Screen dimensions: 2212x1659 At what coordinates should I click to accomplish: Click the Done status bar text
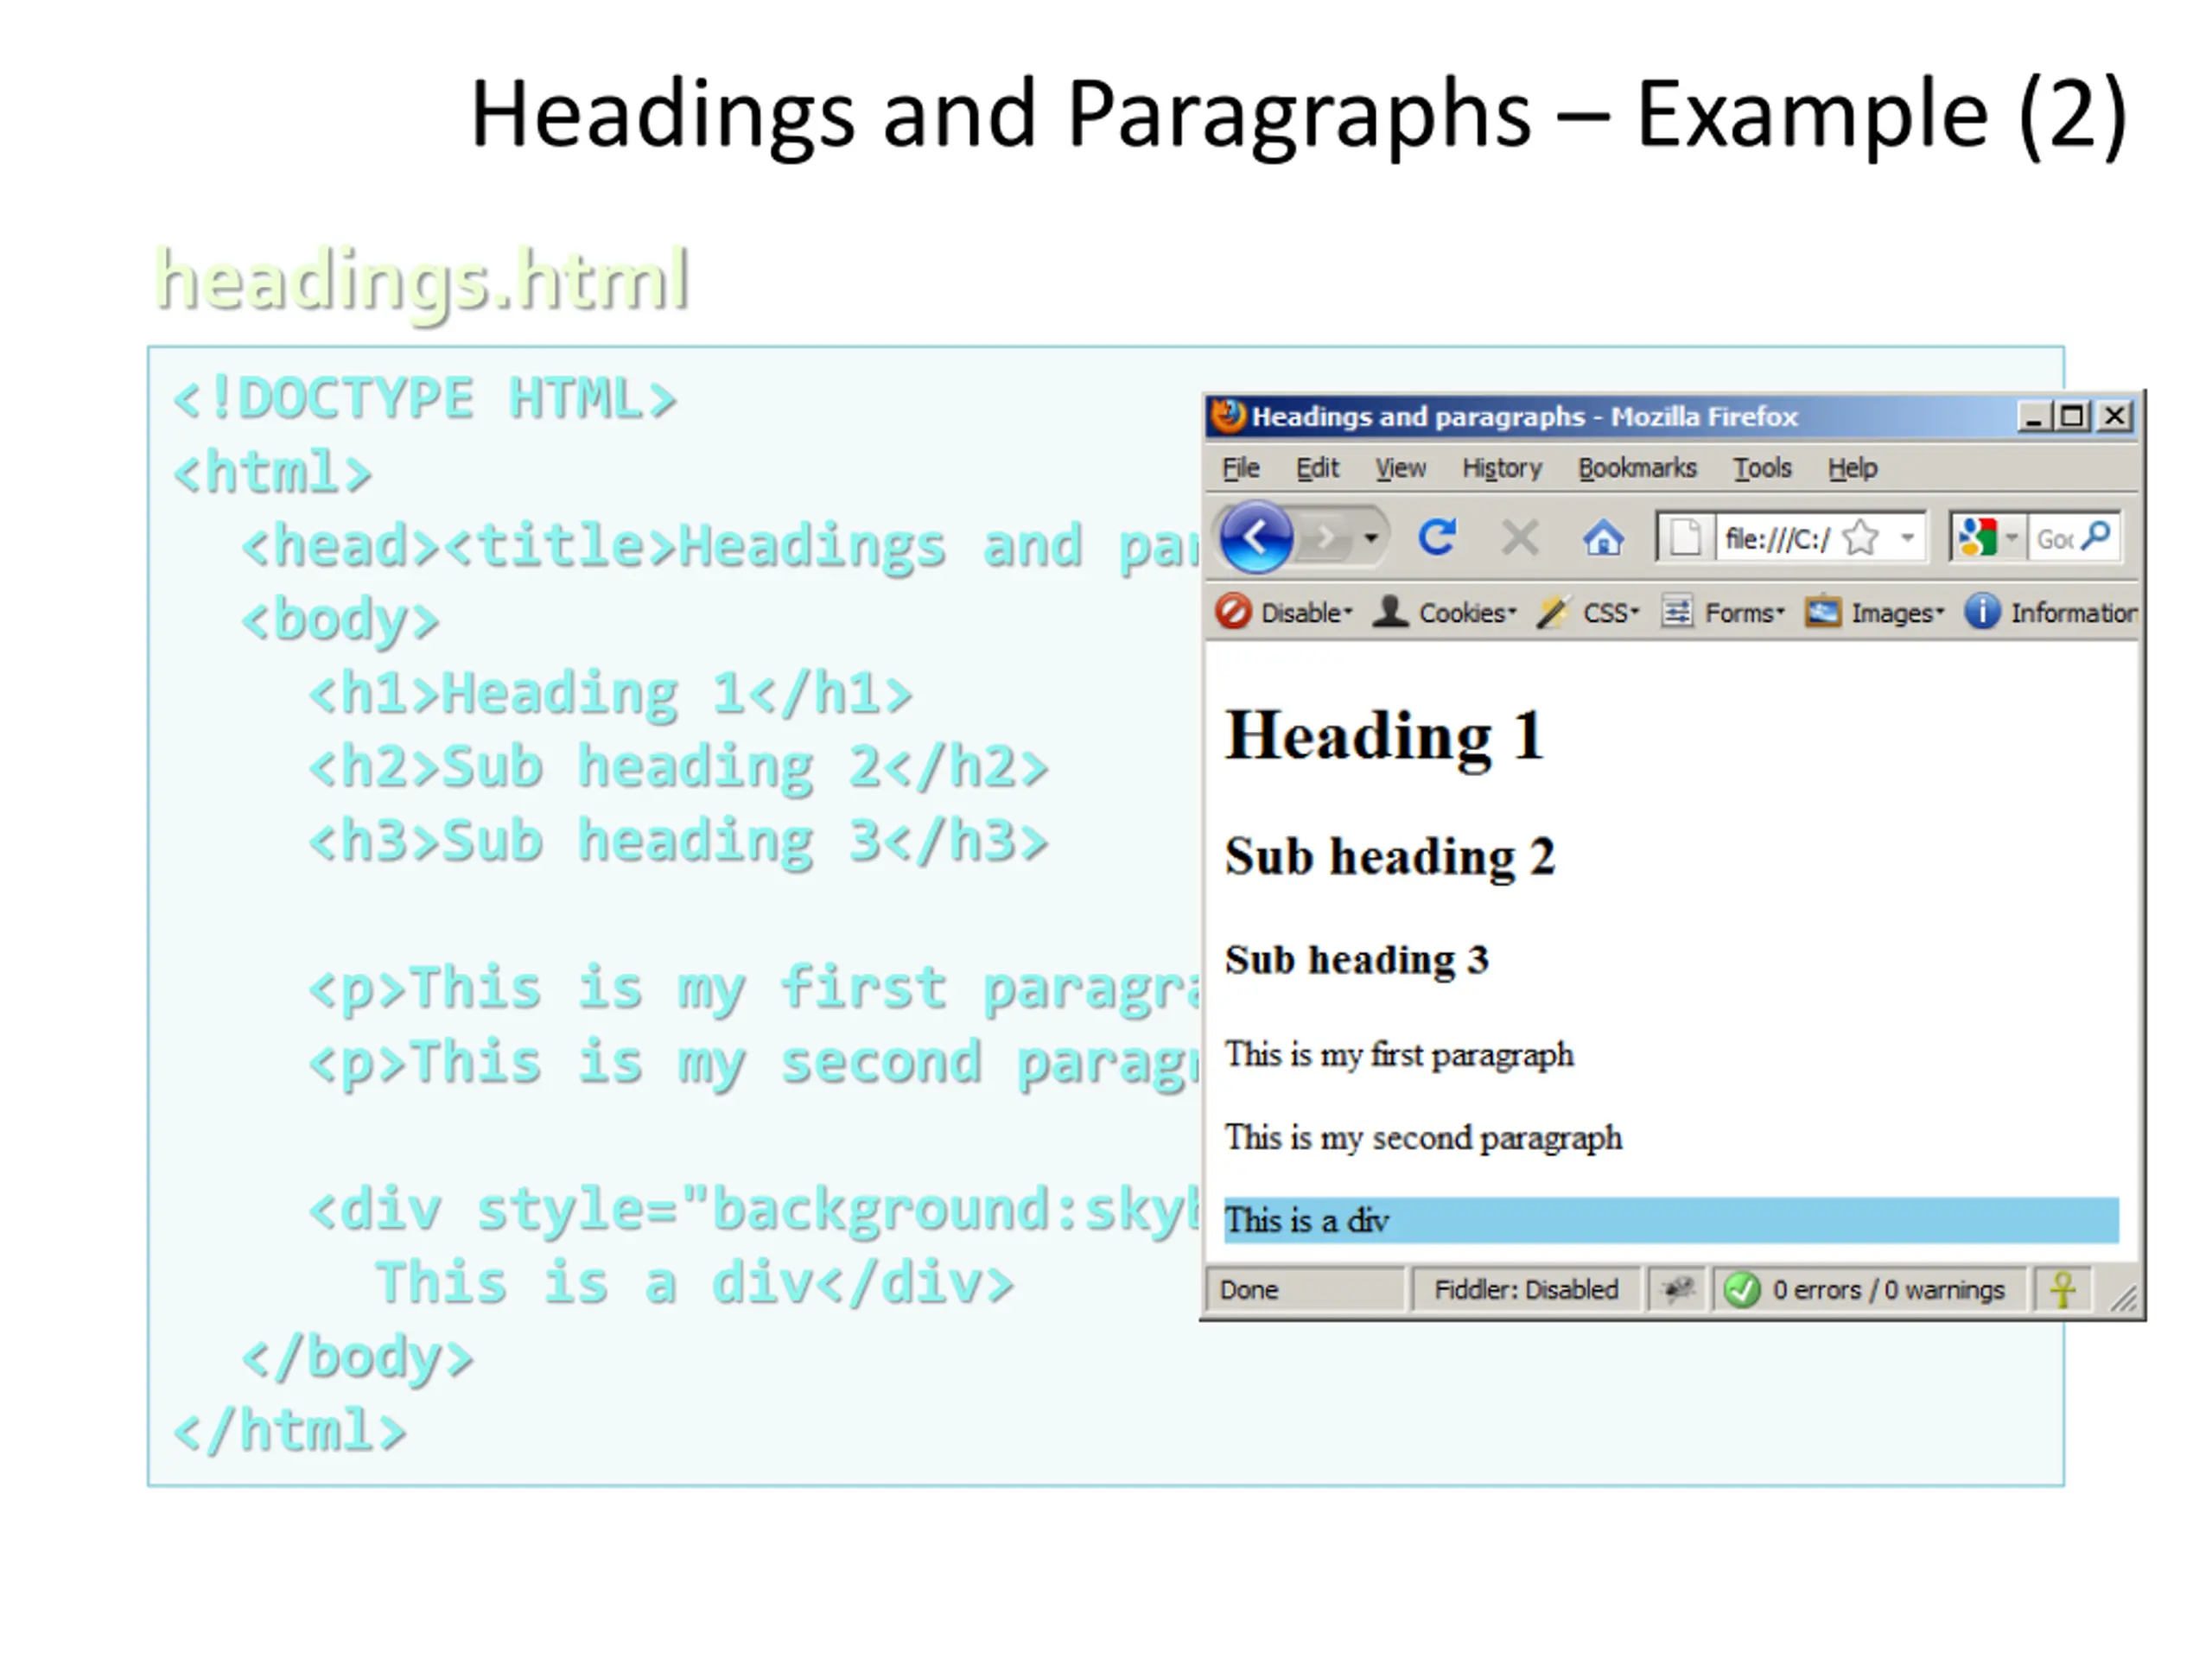pos(1248,1290)
